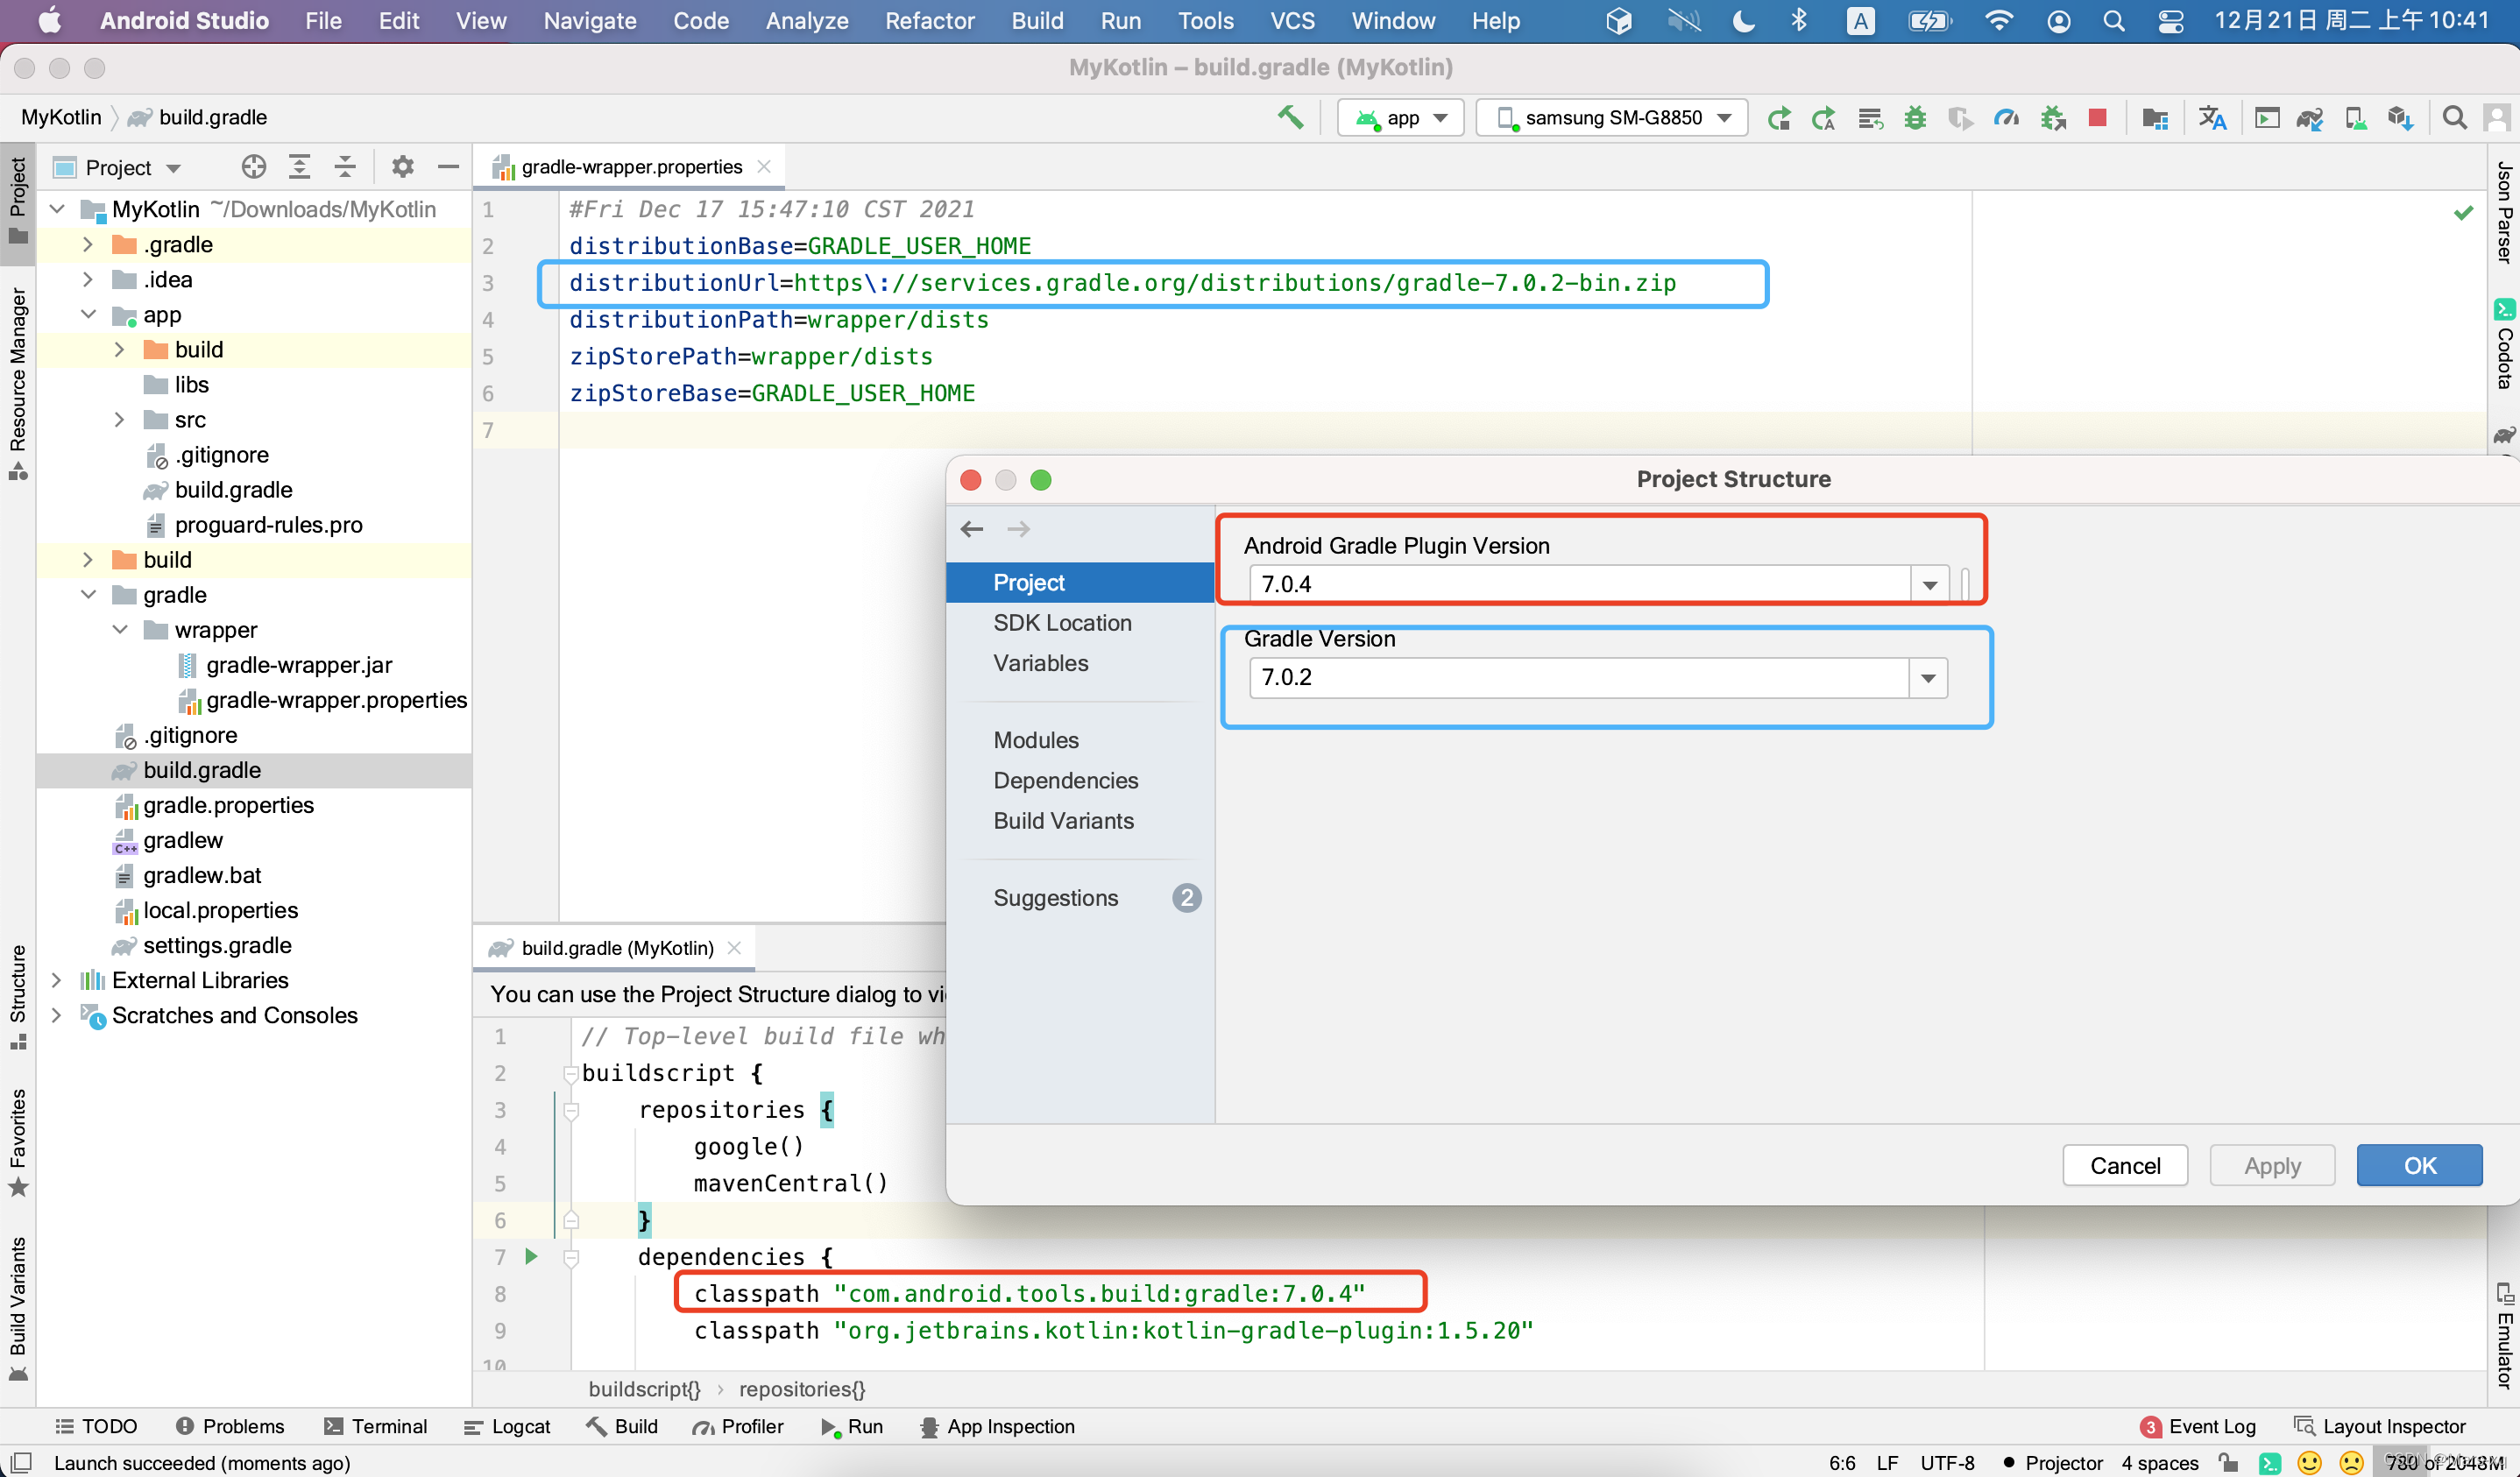Click the Project panel settings gear icon
Image resolution: width=2520 pixels, height=1477 pixels.
(402, 167)
